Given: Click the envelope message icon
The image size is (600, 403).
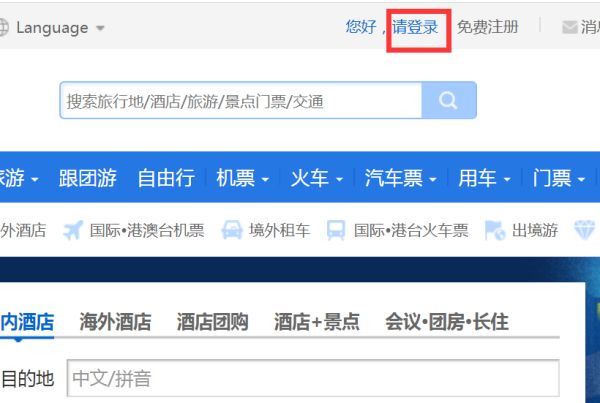Looking at the screenshot, I should coord(570,27).
